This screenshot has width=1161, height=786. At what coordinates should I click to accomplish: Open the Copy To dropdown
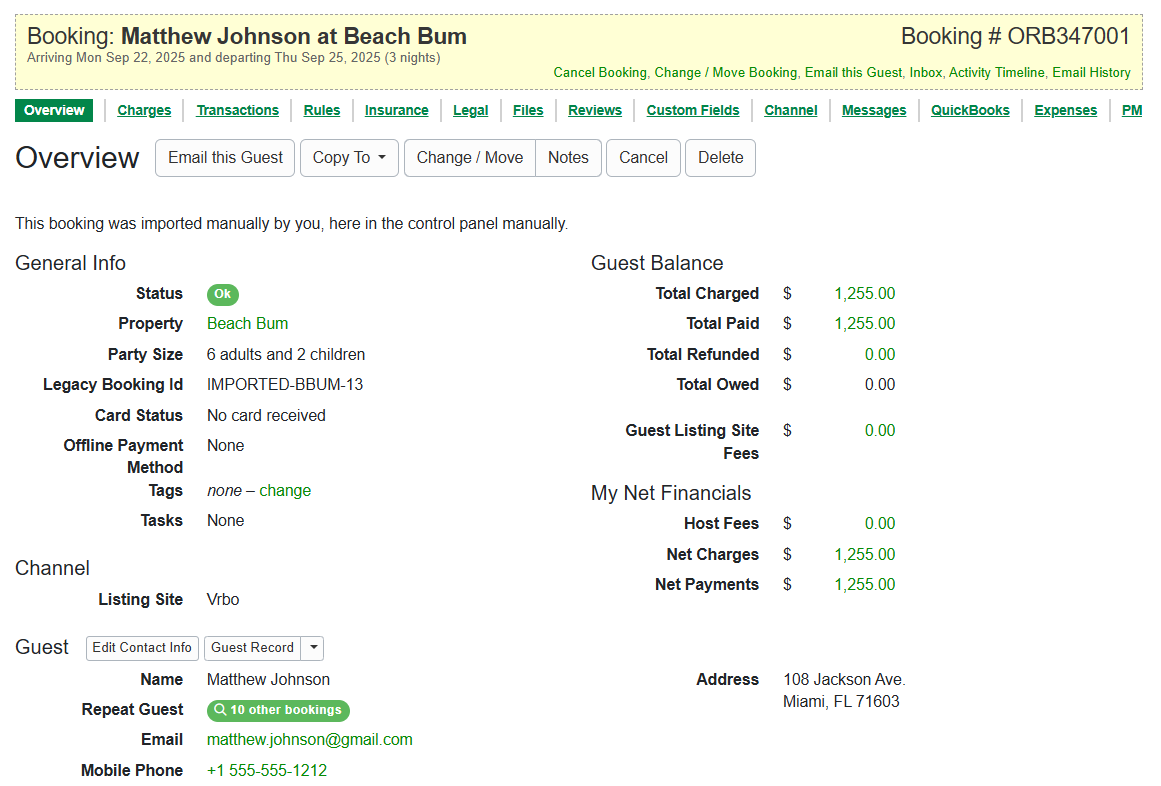pyautogui.click(x=349, y=158)
